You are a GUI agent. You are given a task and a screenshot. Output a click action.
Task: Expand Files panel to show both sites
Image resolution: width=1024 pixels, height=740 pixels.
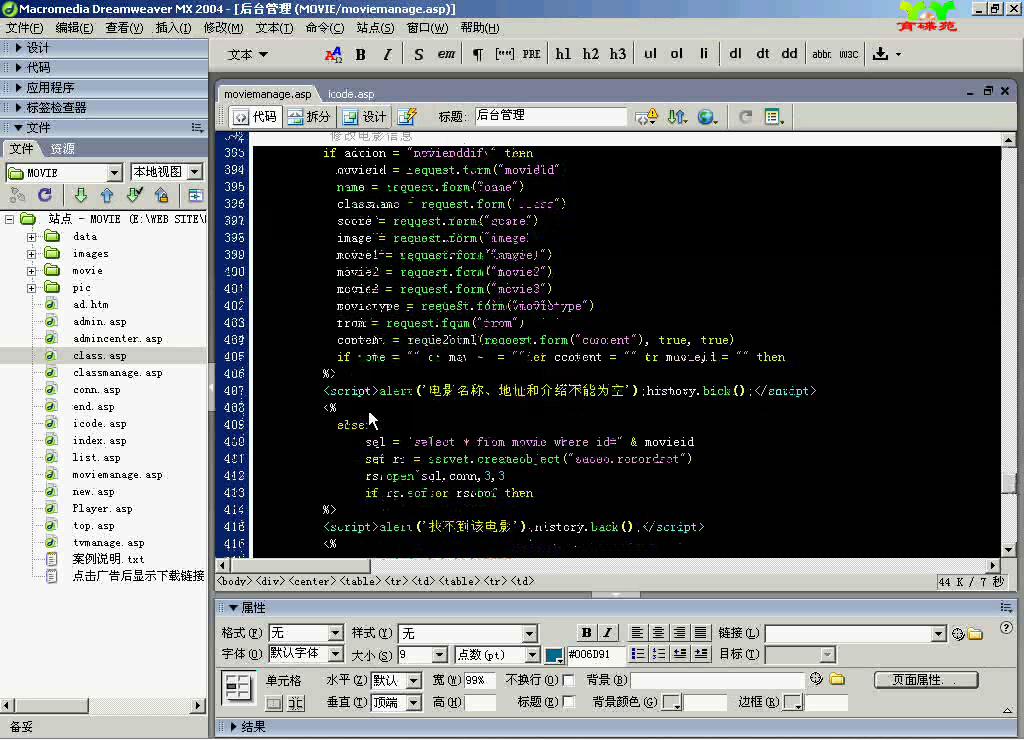195,195
